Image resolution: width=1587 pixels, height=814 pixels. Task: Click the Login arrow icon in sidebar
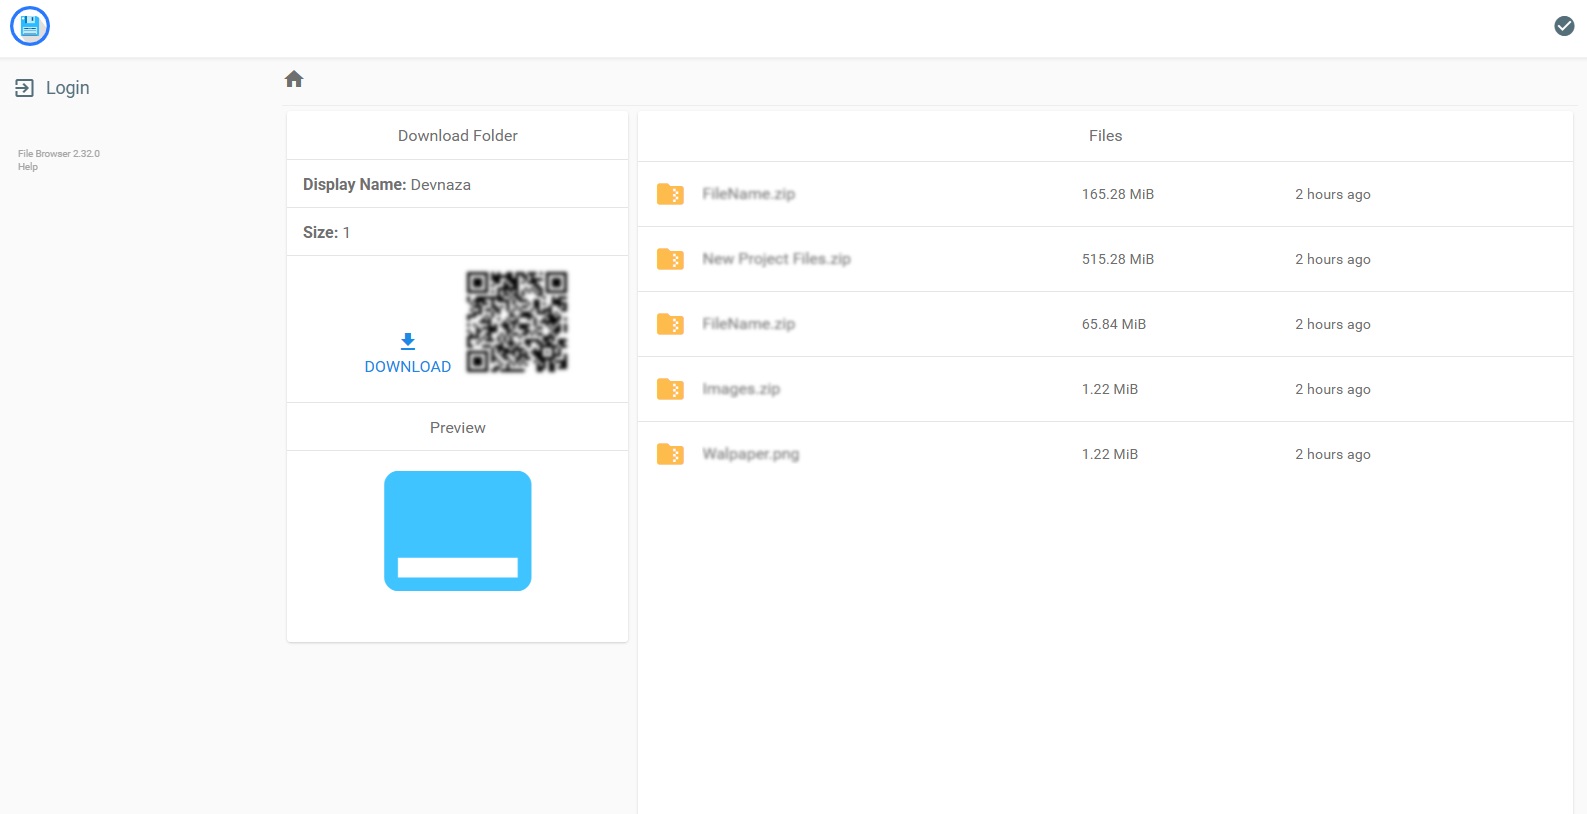click(x=24, y=88)
